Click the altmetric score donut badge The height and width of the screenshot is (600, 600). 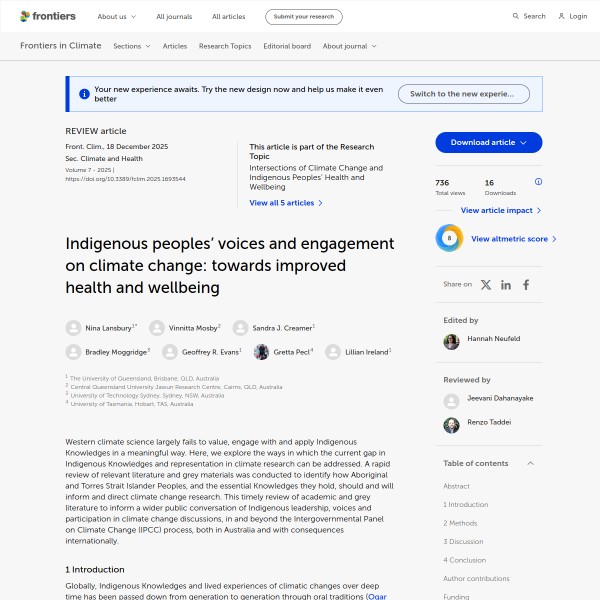449,239
